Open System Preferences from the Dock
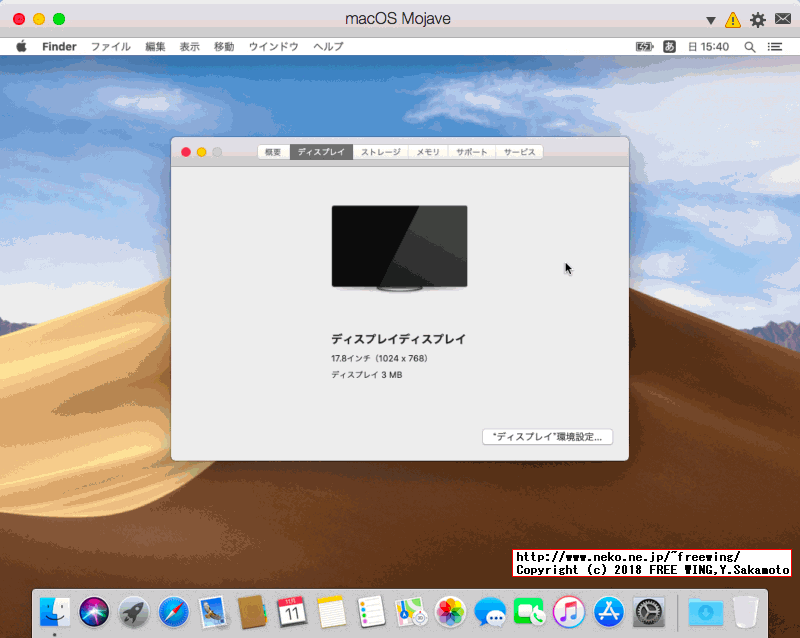800x638 pixels. click(x=645, y=615)
